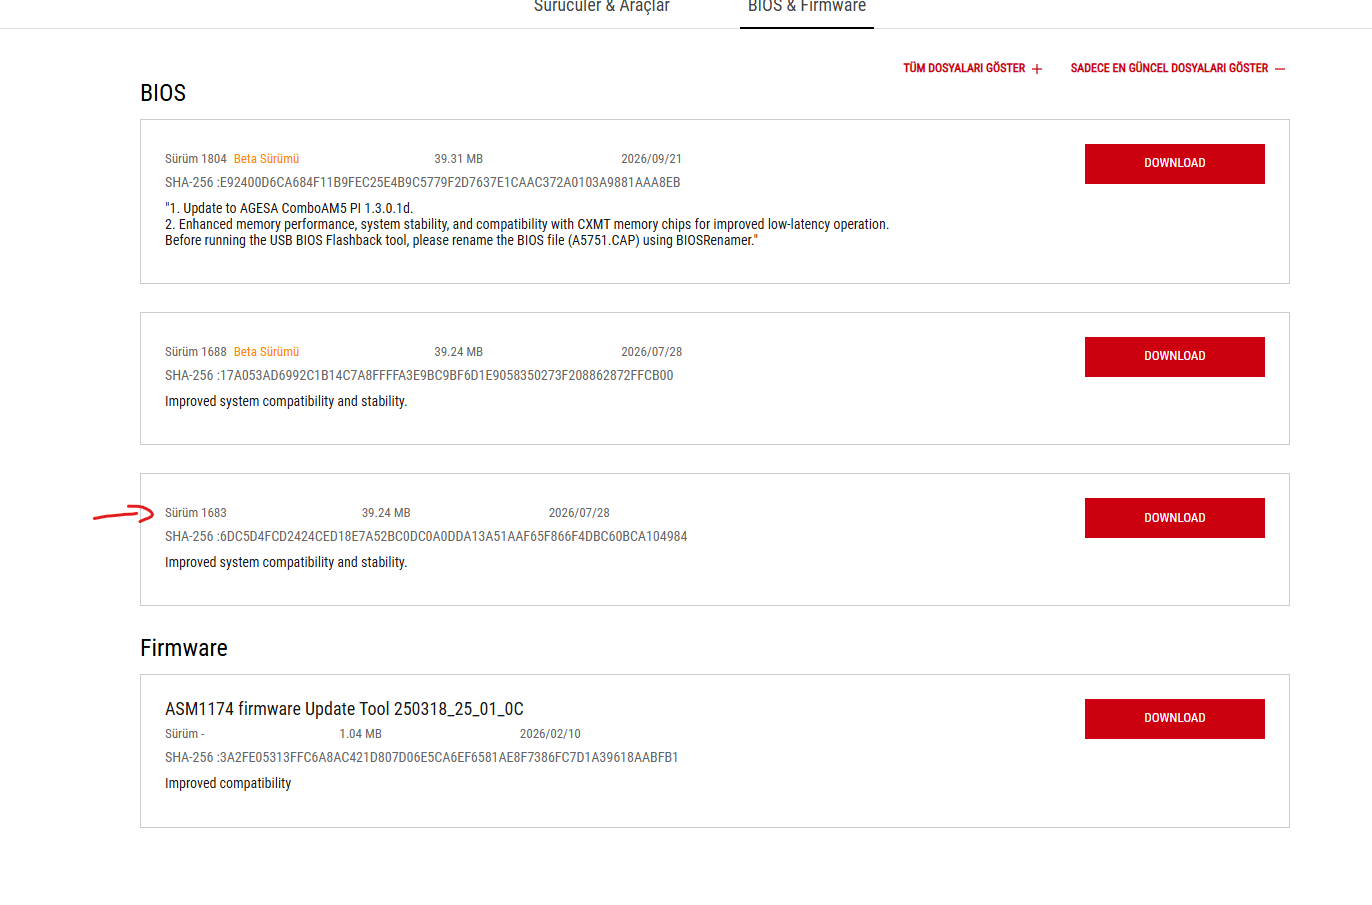Download the ASM1174 firmware update tool
The width and height of the screenshot is (1372, 905).
[x=1175, y=719]
